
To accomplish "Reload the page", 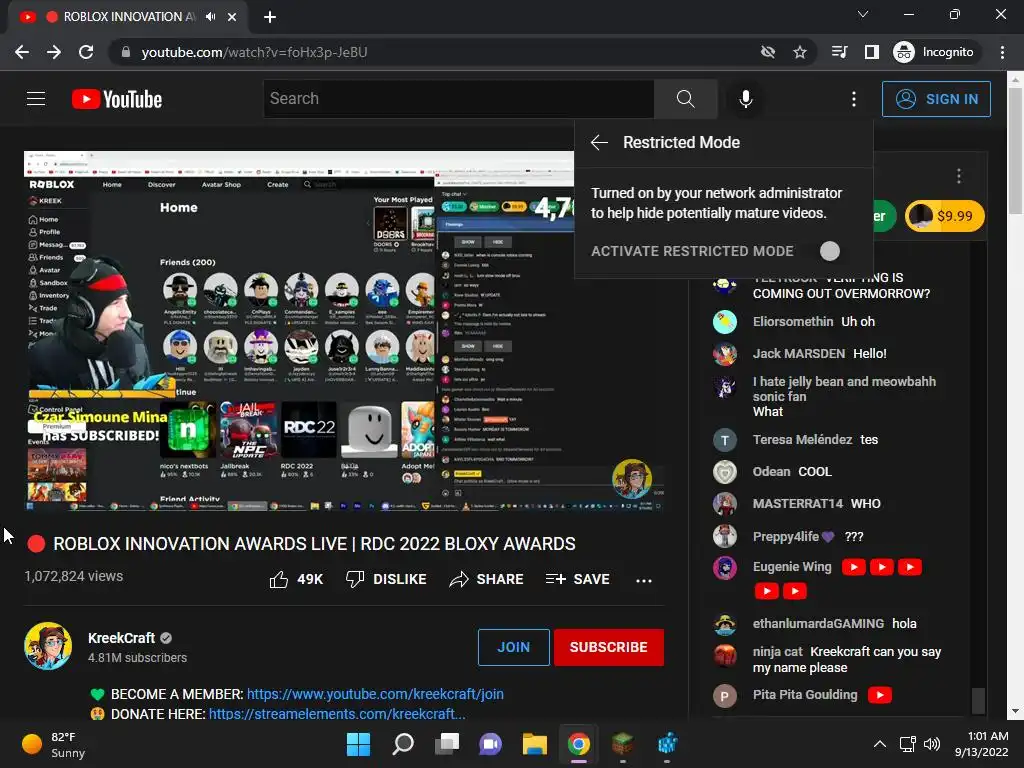I will (x=86, y=52).
